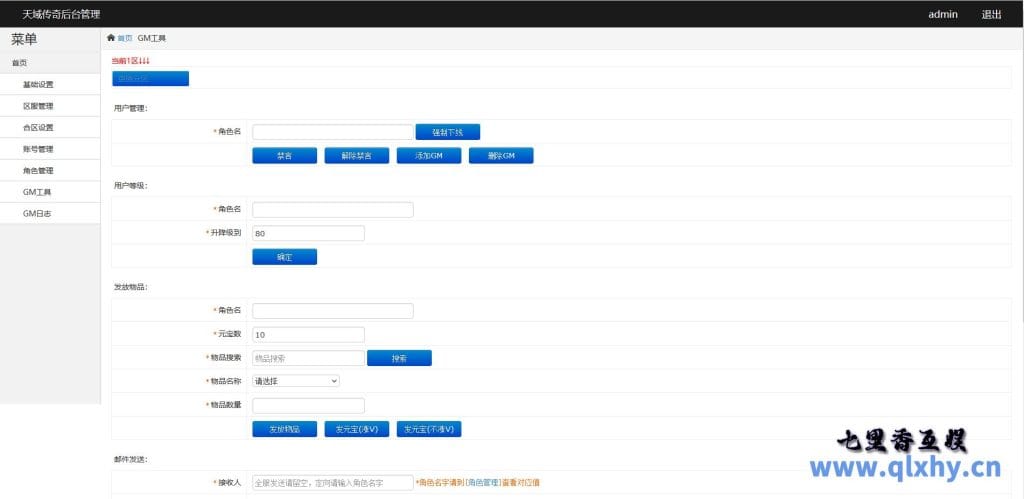Click the 删除GM button
Viewport: 1024px width, 499px height.
click(500, 156)
